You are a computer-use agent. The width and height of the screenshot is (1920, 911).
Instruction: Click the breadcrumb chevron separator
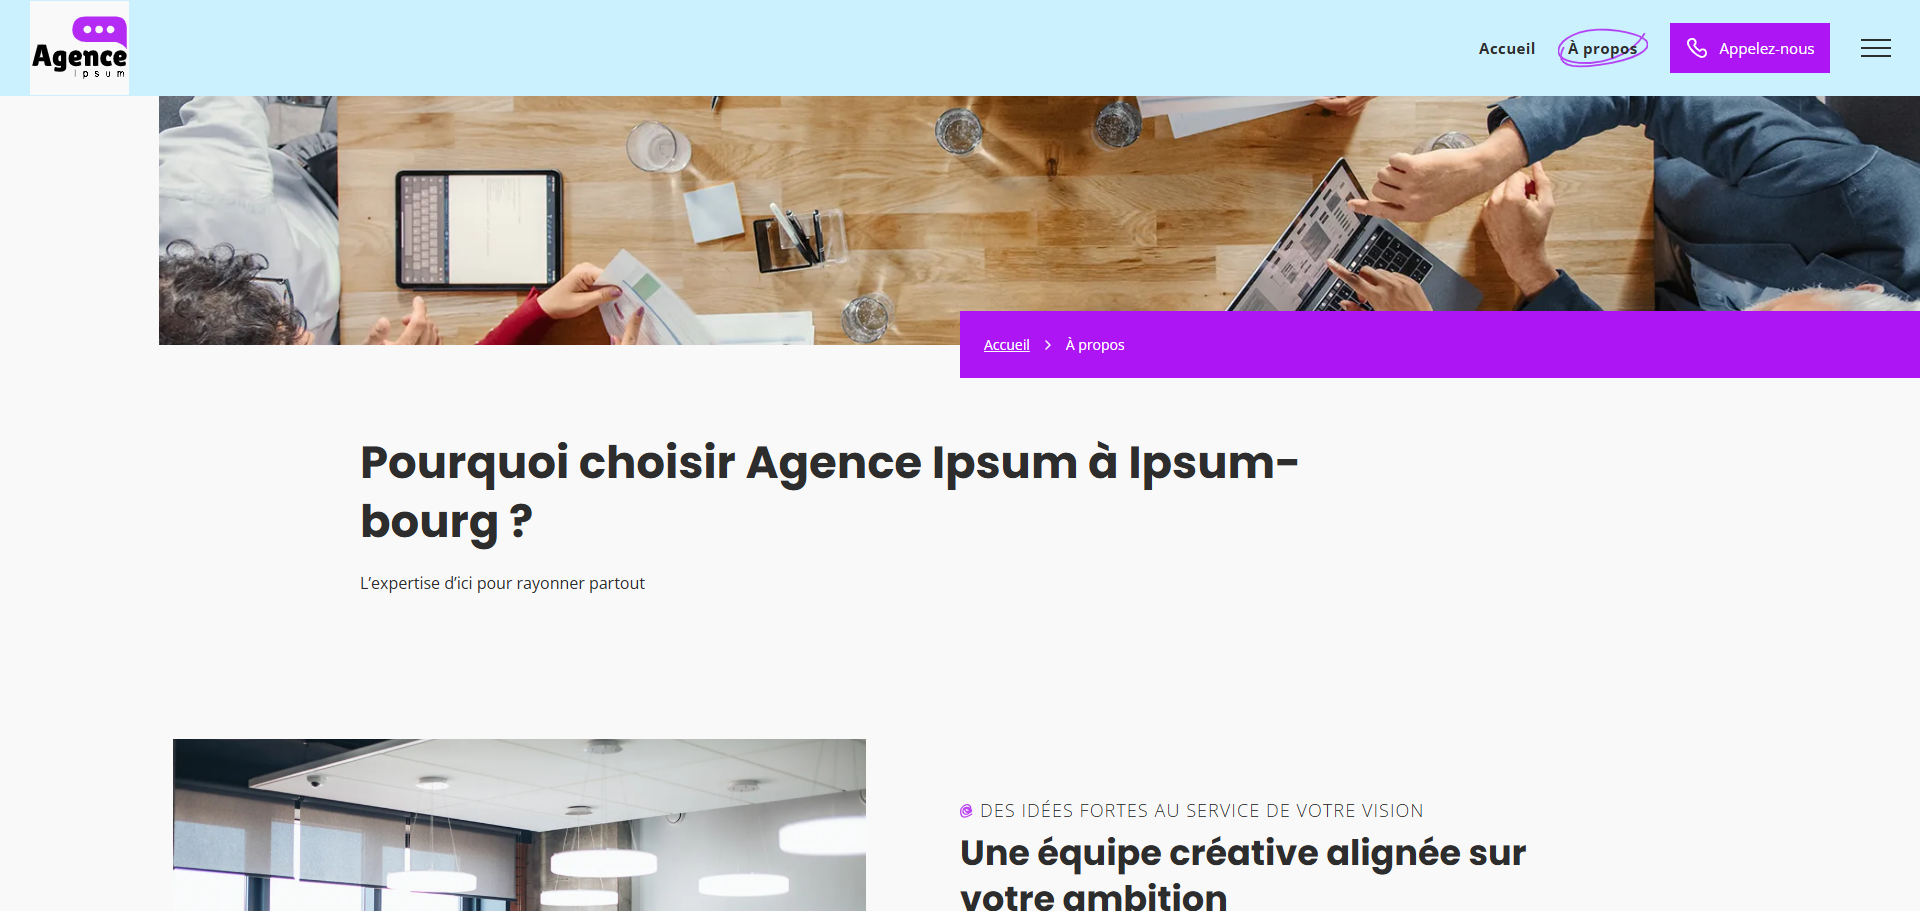pyautogui.click(x=1047, y=345)
